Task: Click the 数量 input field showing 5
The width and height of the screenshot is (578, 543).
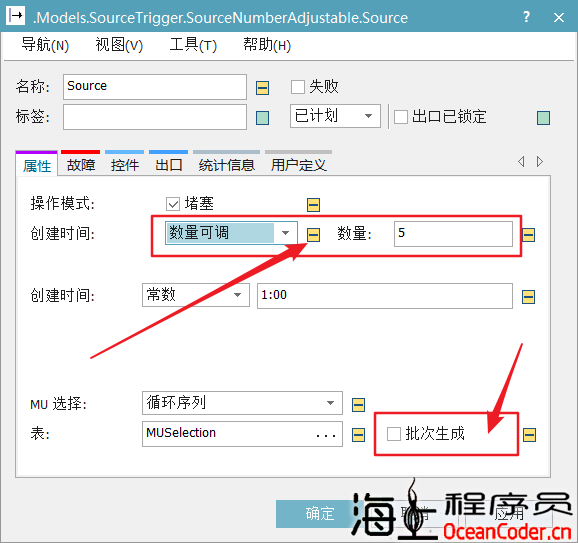Action: tap(453, 234)
